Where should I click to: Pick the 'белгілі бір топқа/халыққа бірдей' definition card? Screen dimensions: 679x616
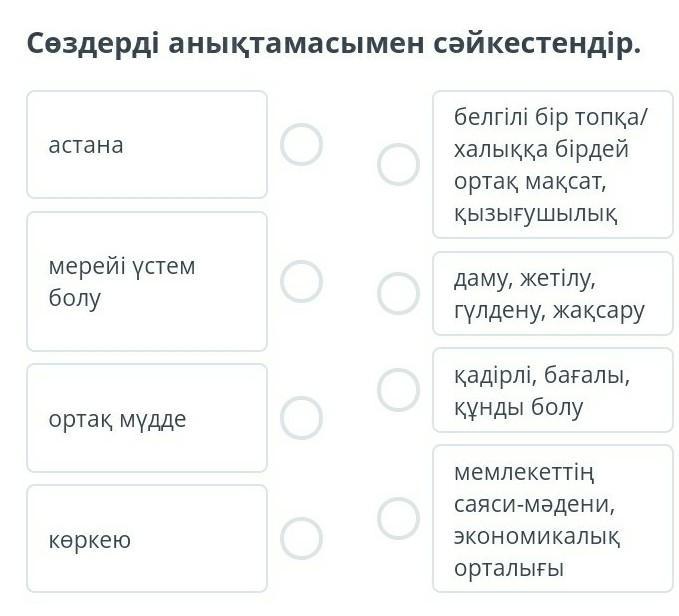tap(552, 164)
